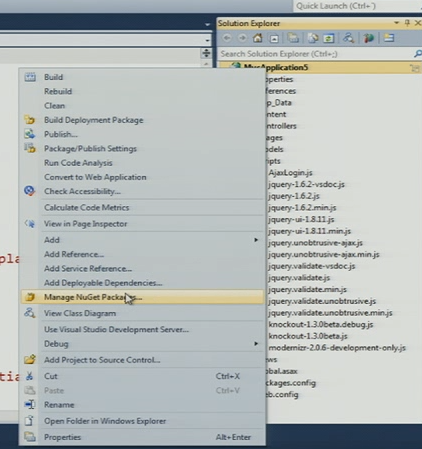Click the Build icon in the context menu

point(30,77)
